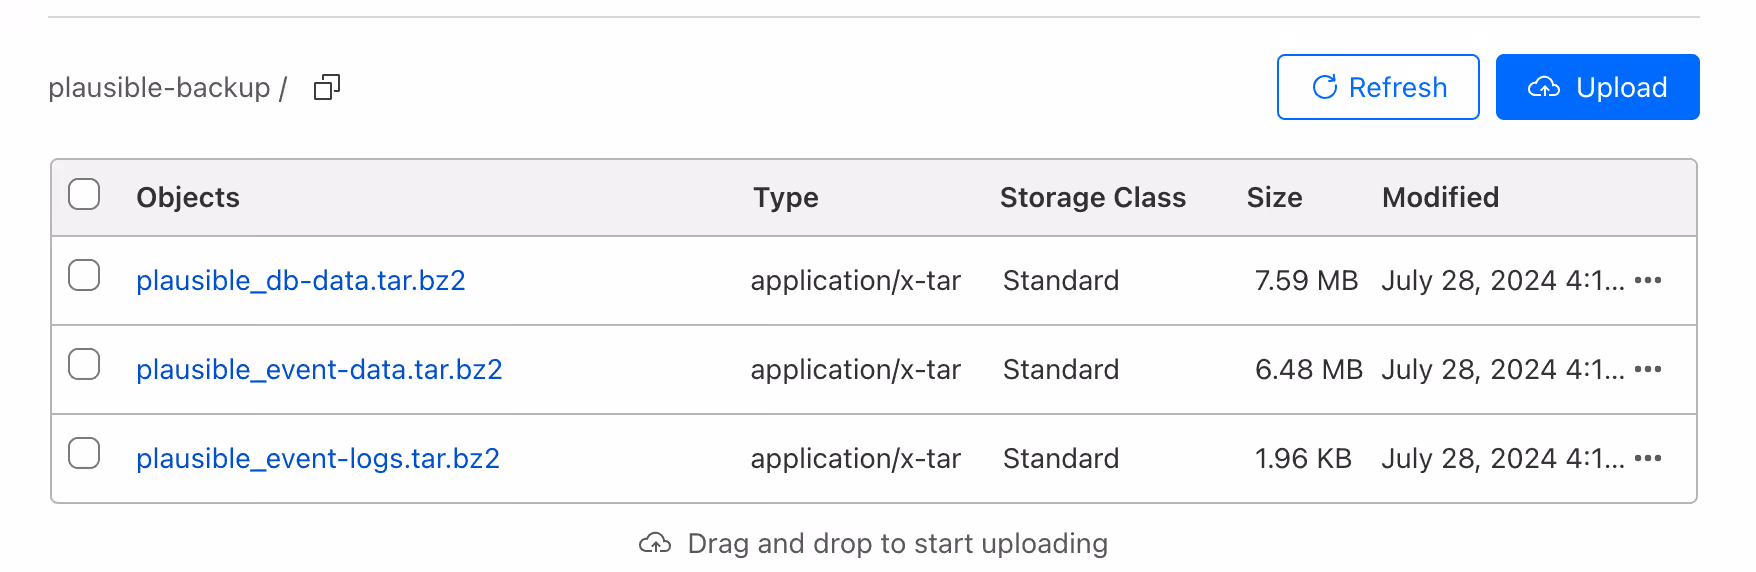Screen dimensions: 1756x572
Task: Click the Refresh button
Action: pyautogui.click(x=1378, y=87)
